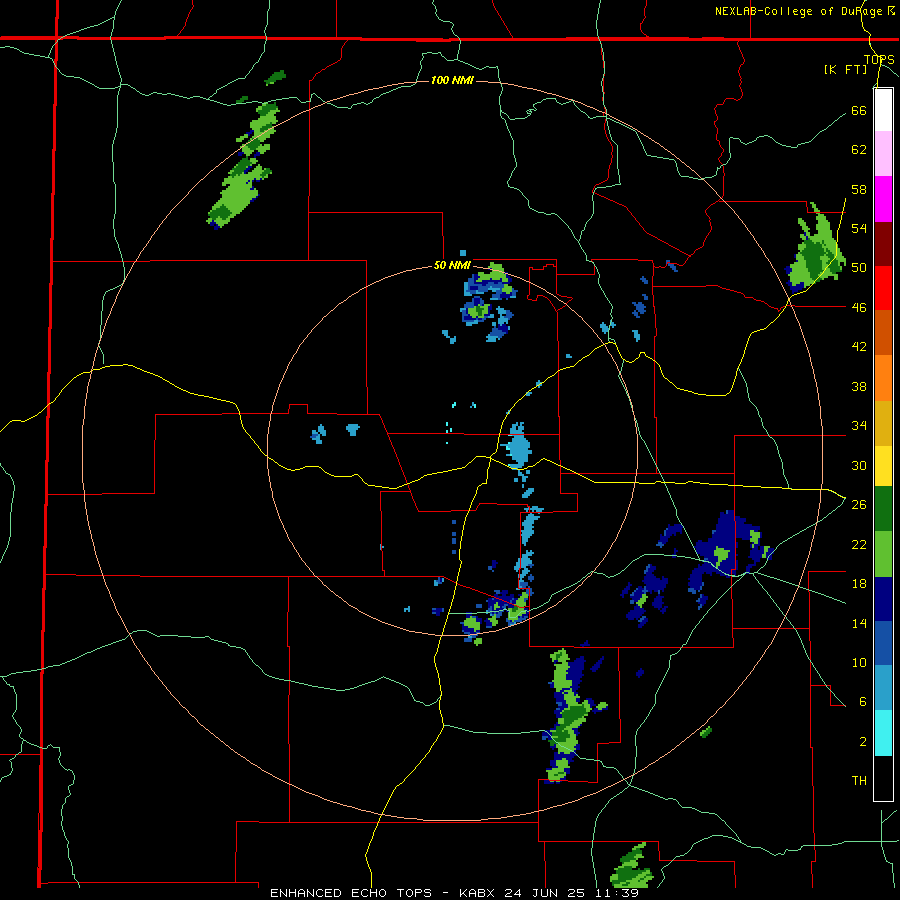Click the legend value "14"

[x=859, y=623]
